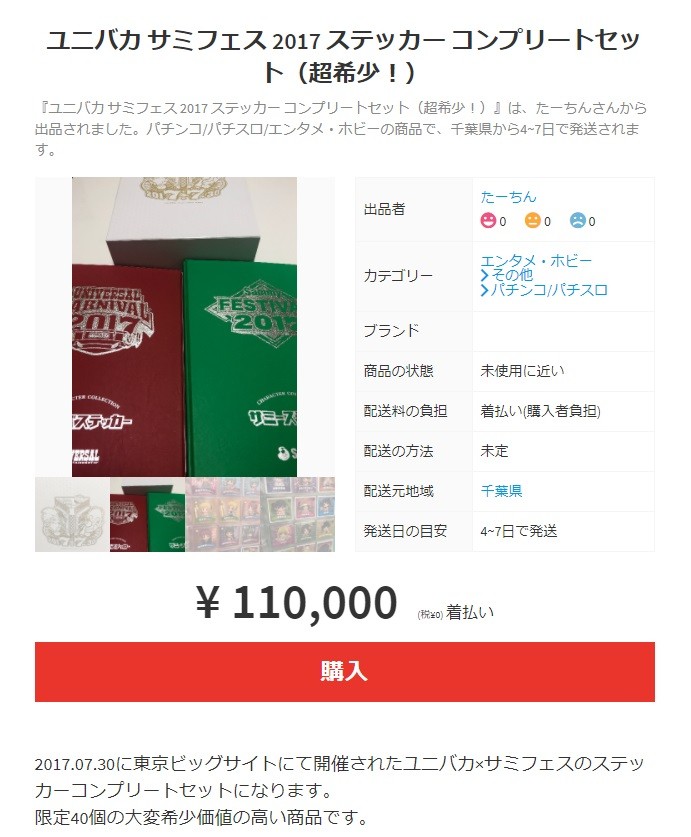691x837 pixels.
Task: Open the エンタメ・ホビー category link
Action: pos(536,261)
